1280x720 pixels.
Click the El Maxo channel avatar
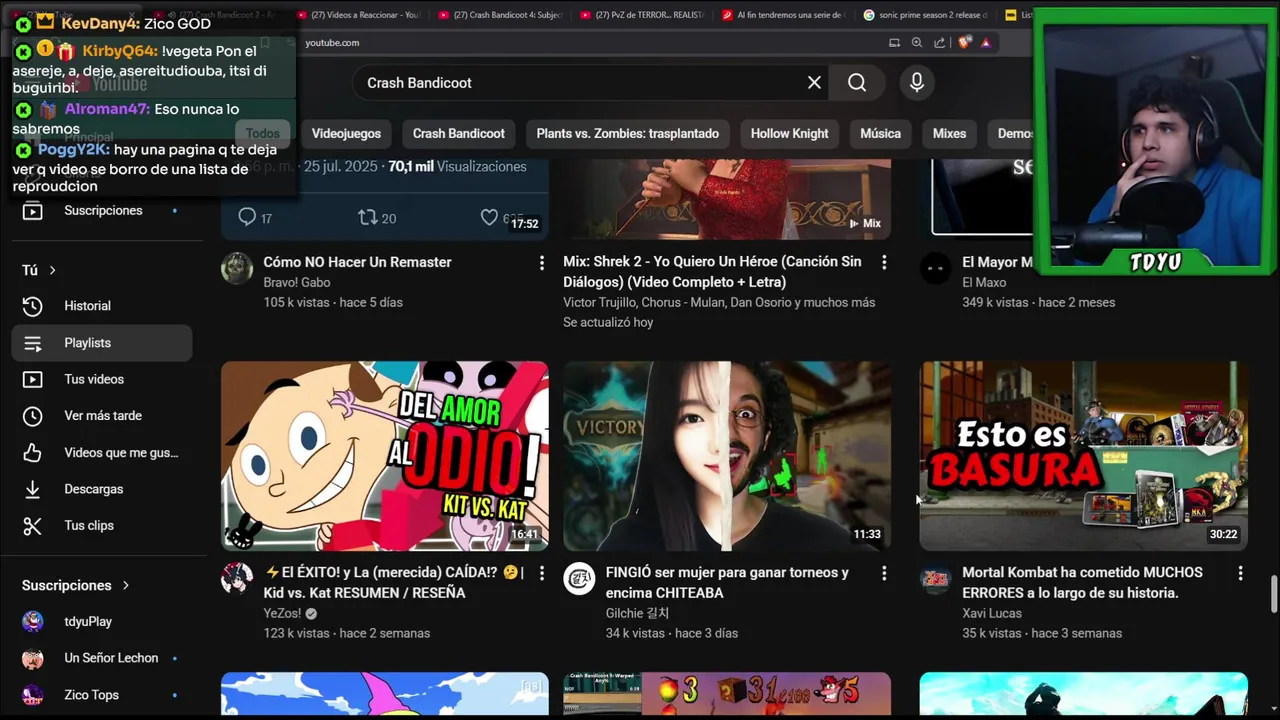(x=935, y=268)
